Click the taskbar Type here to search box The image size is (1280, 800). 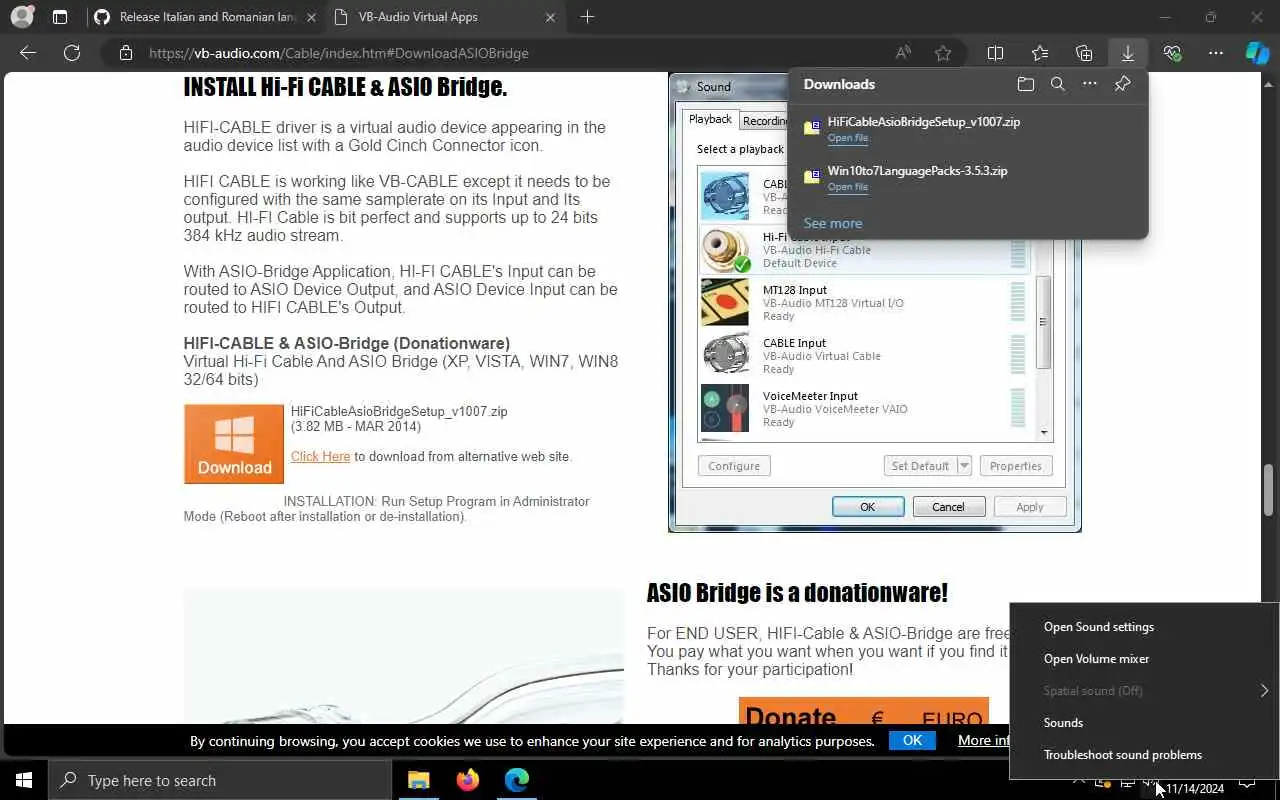(220, 780)
